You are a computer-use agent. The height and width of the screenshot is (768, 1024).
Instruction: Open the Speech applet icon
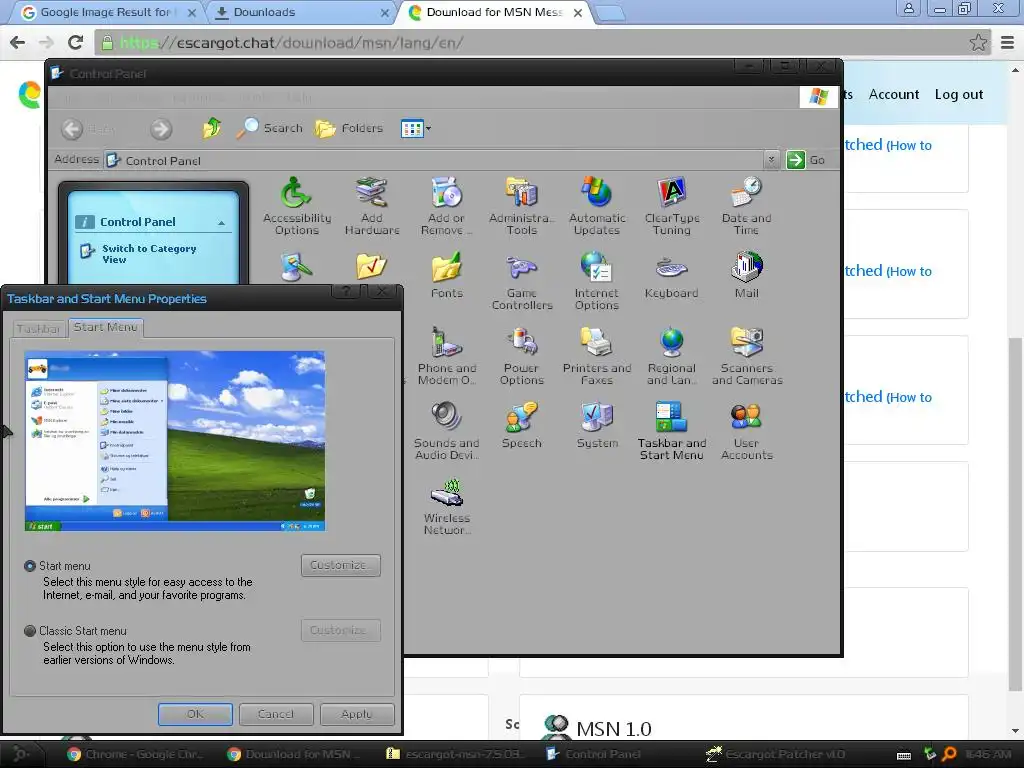(x=521, y=425)
